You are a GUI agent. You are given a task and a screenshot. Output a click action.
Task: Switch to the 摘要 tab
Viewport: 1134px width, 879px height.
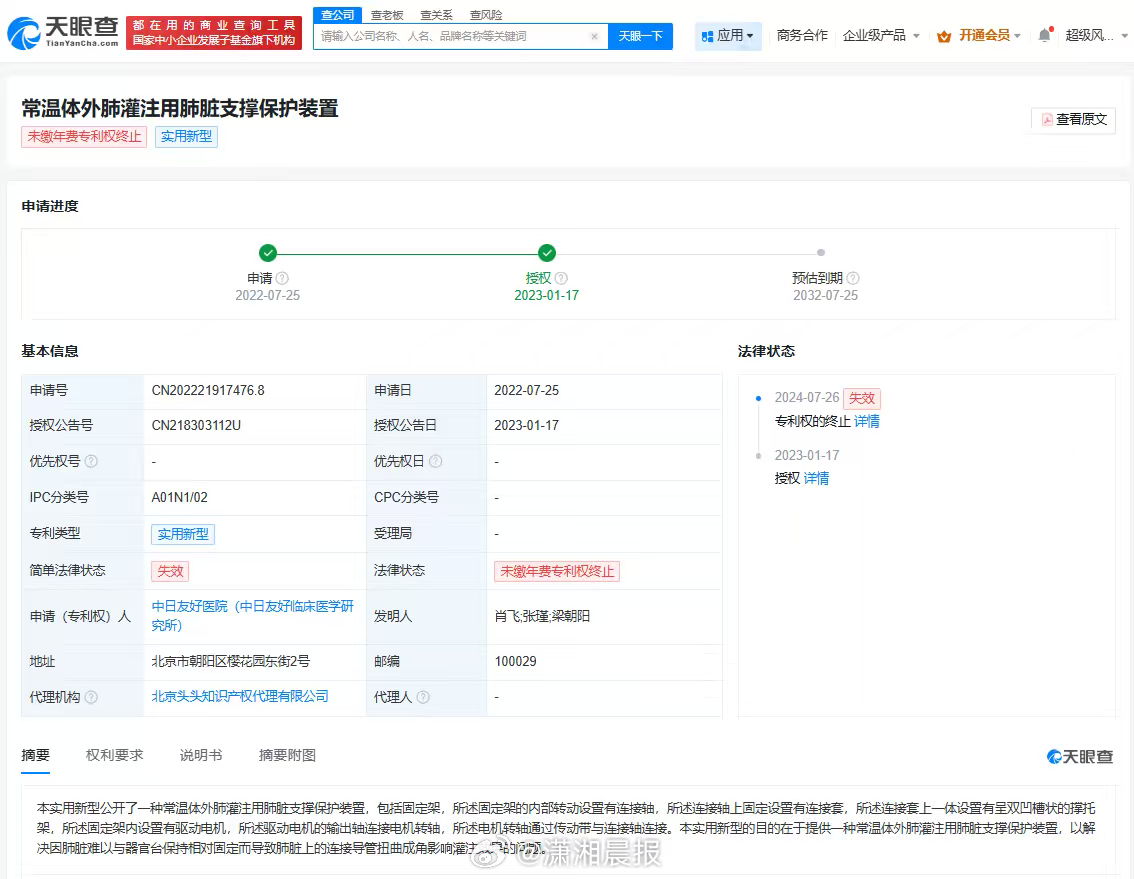point(35,755)
